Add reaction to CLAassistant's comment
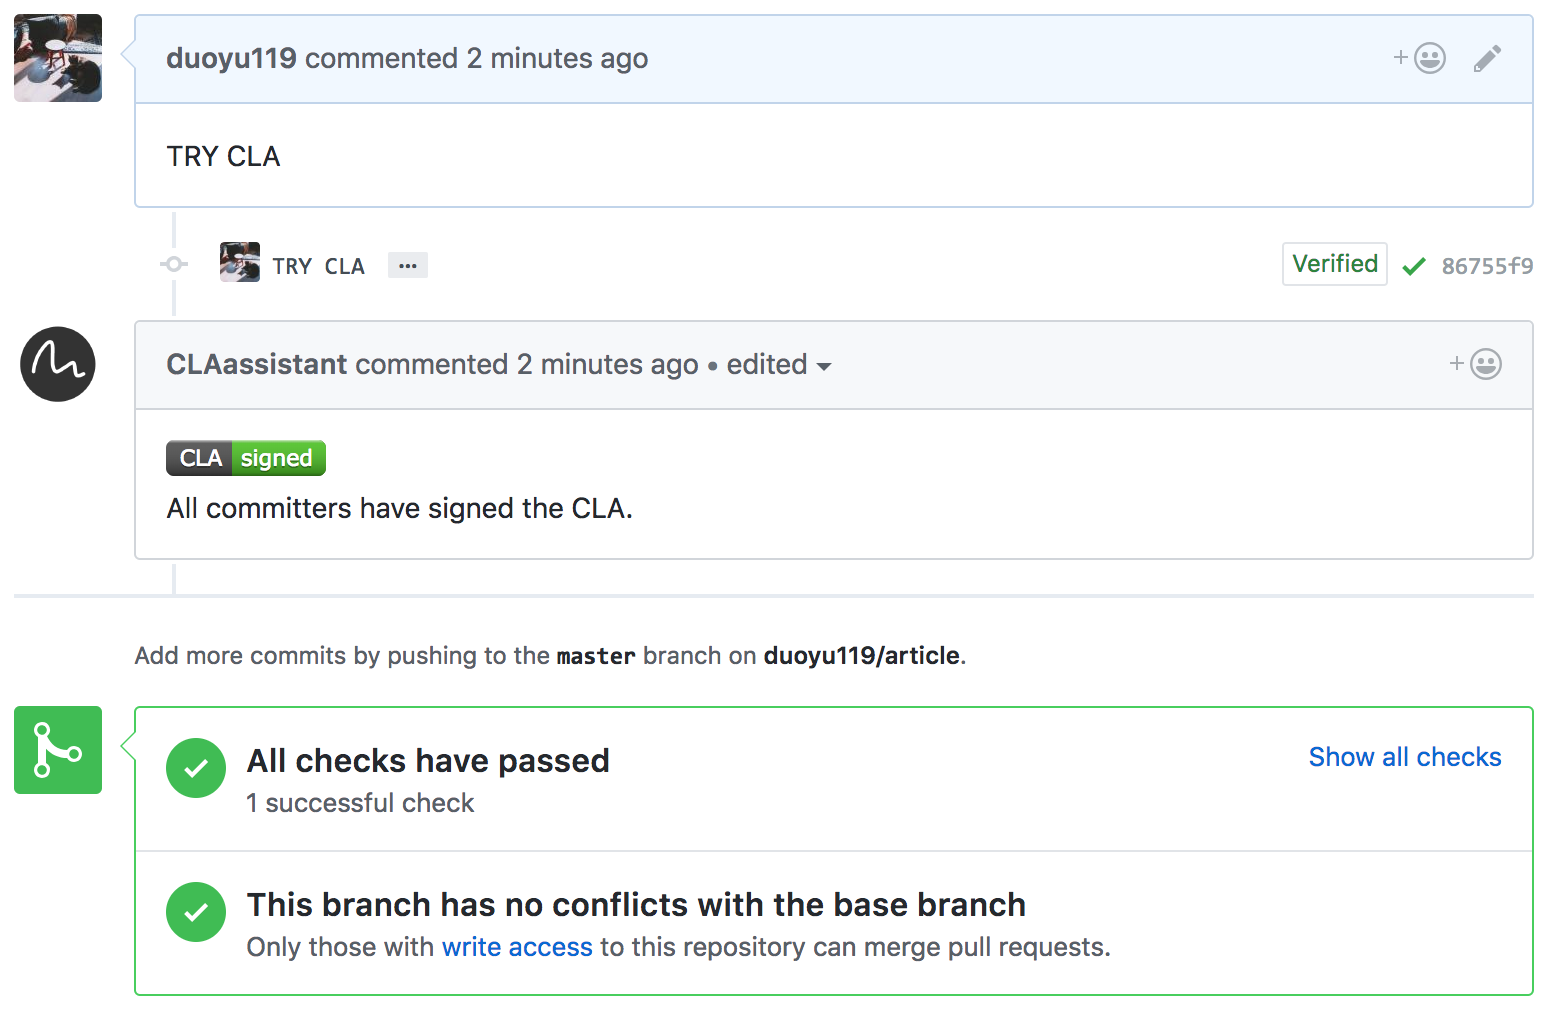 1476,364
